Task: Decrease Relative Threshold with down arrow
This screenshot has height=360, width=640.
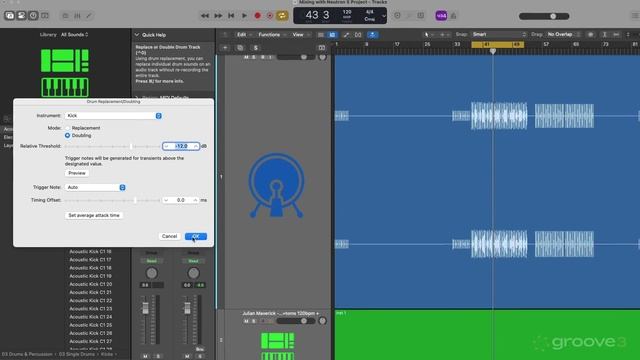Action: click(167, 146)
